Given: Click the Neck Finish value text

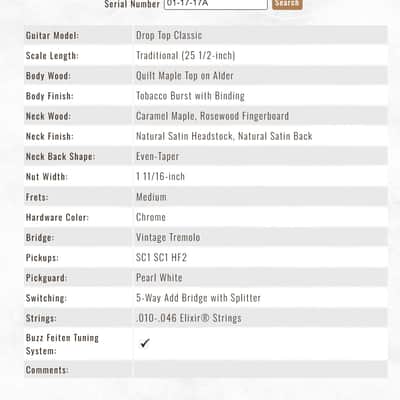Looking at the screenshot, I should [x=224, y=136].
